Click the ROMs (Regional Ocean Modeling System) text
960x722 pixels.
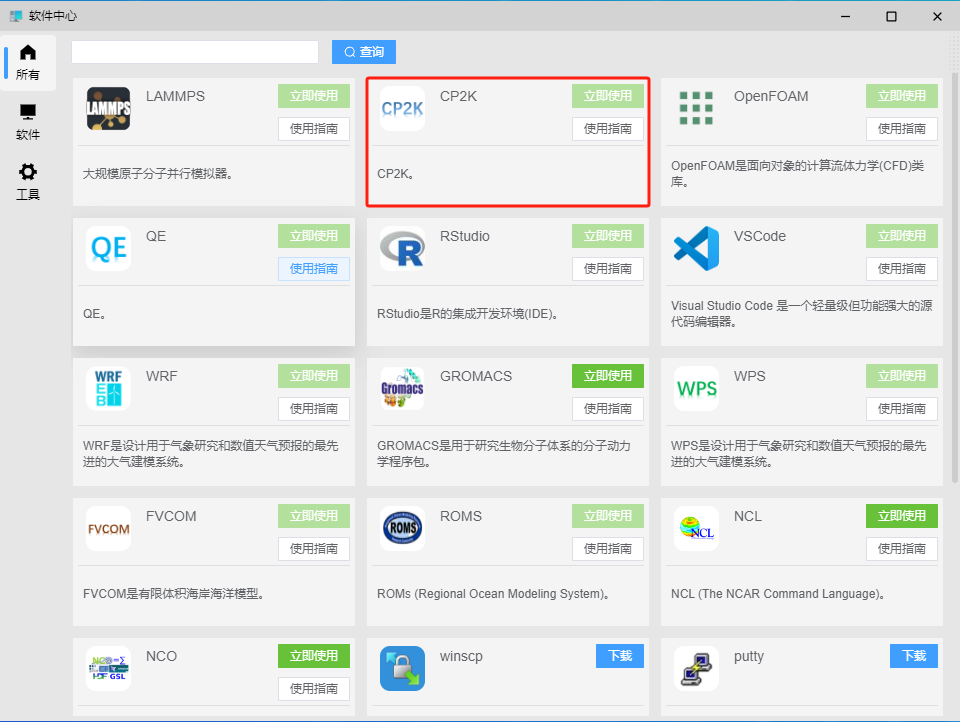[493, 594]
